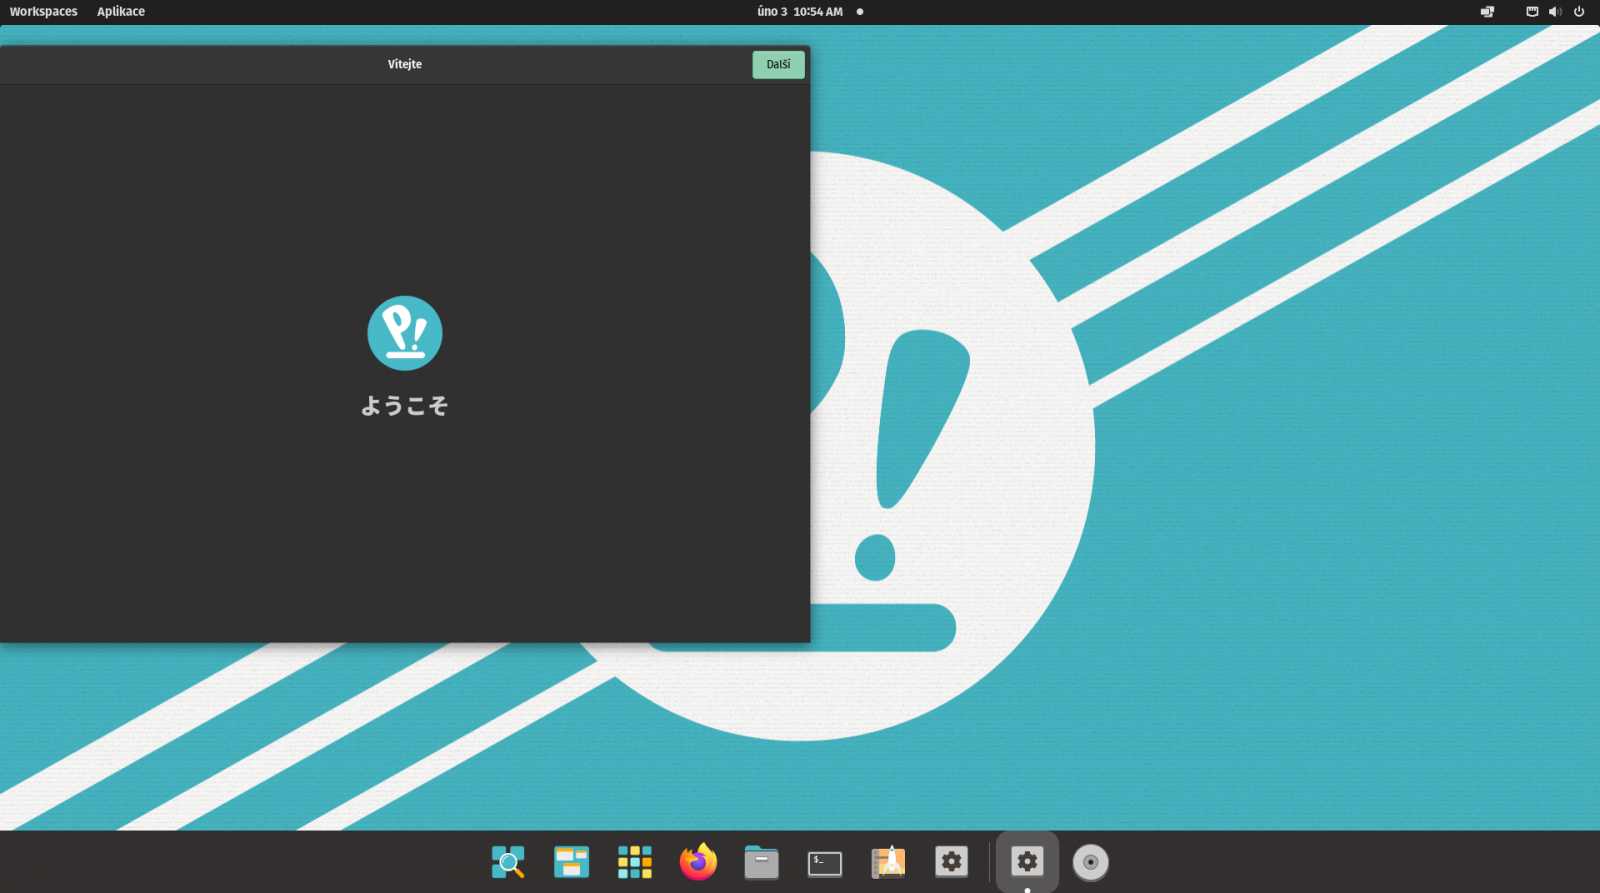Open the power menu icon
1600x893 pixels.
click(1579, 12)
